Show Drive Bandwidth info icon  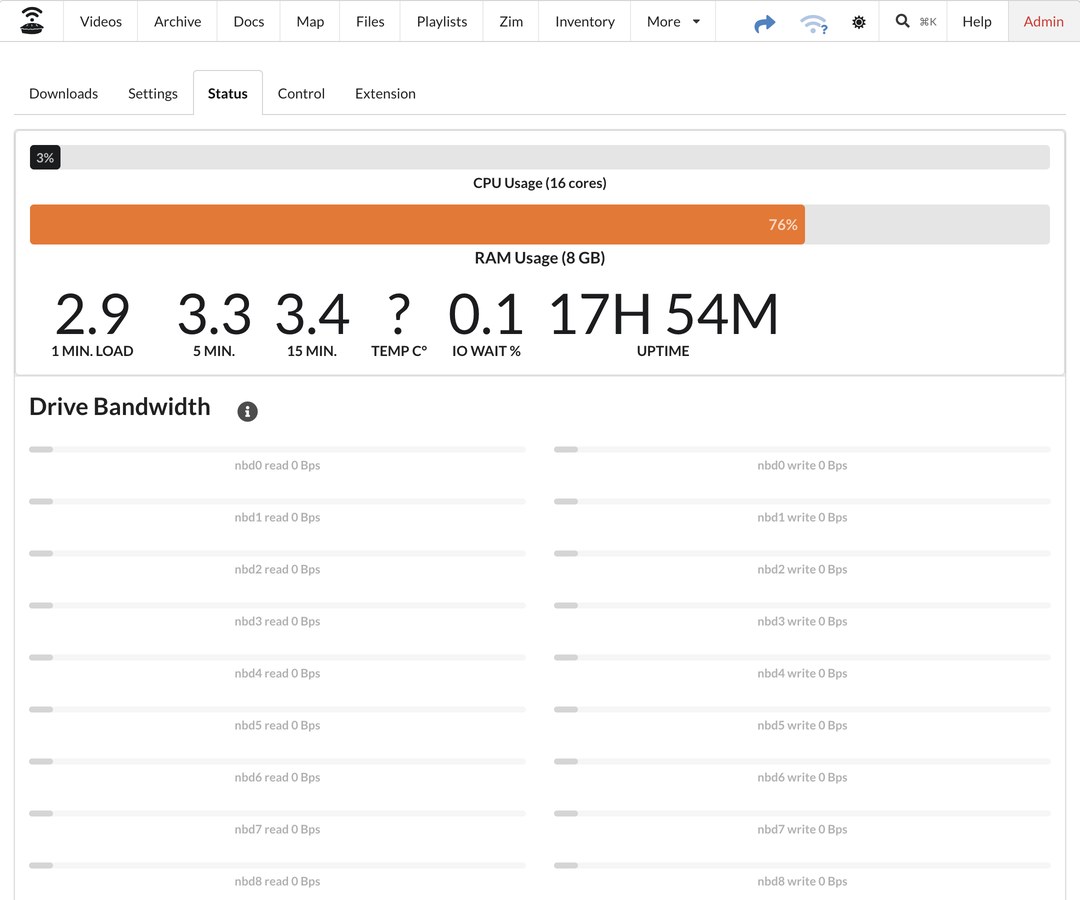[247, 411]
